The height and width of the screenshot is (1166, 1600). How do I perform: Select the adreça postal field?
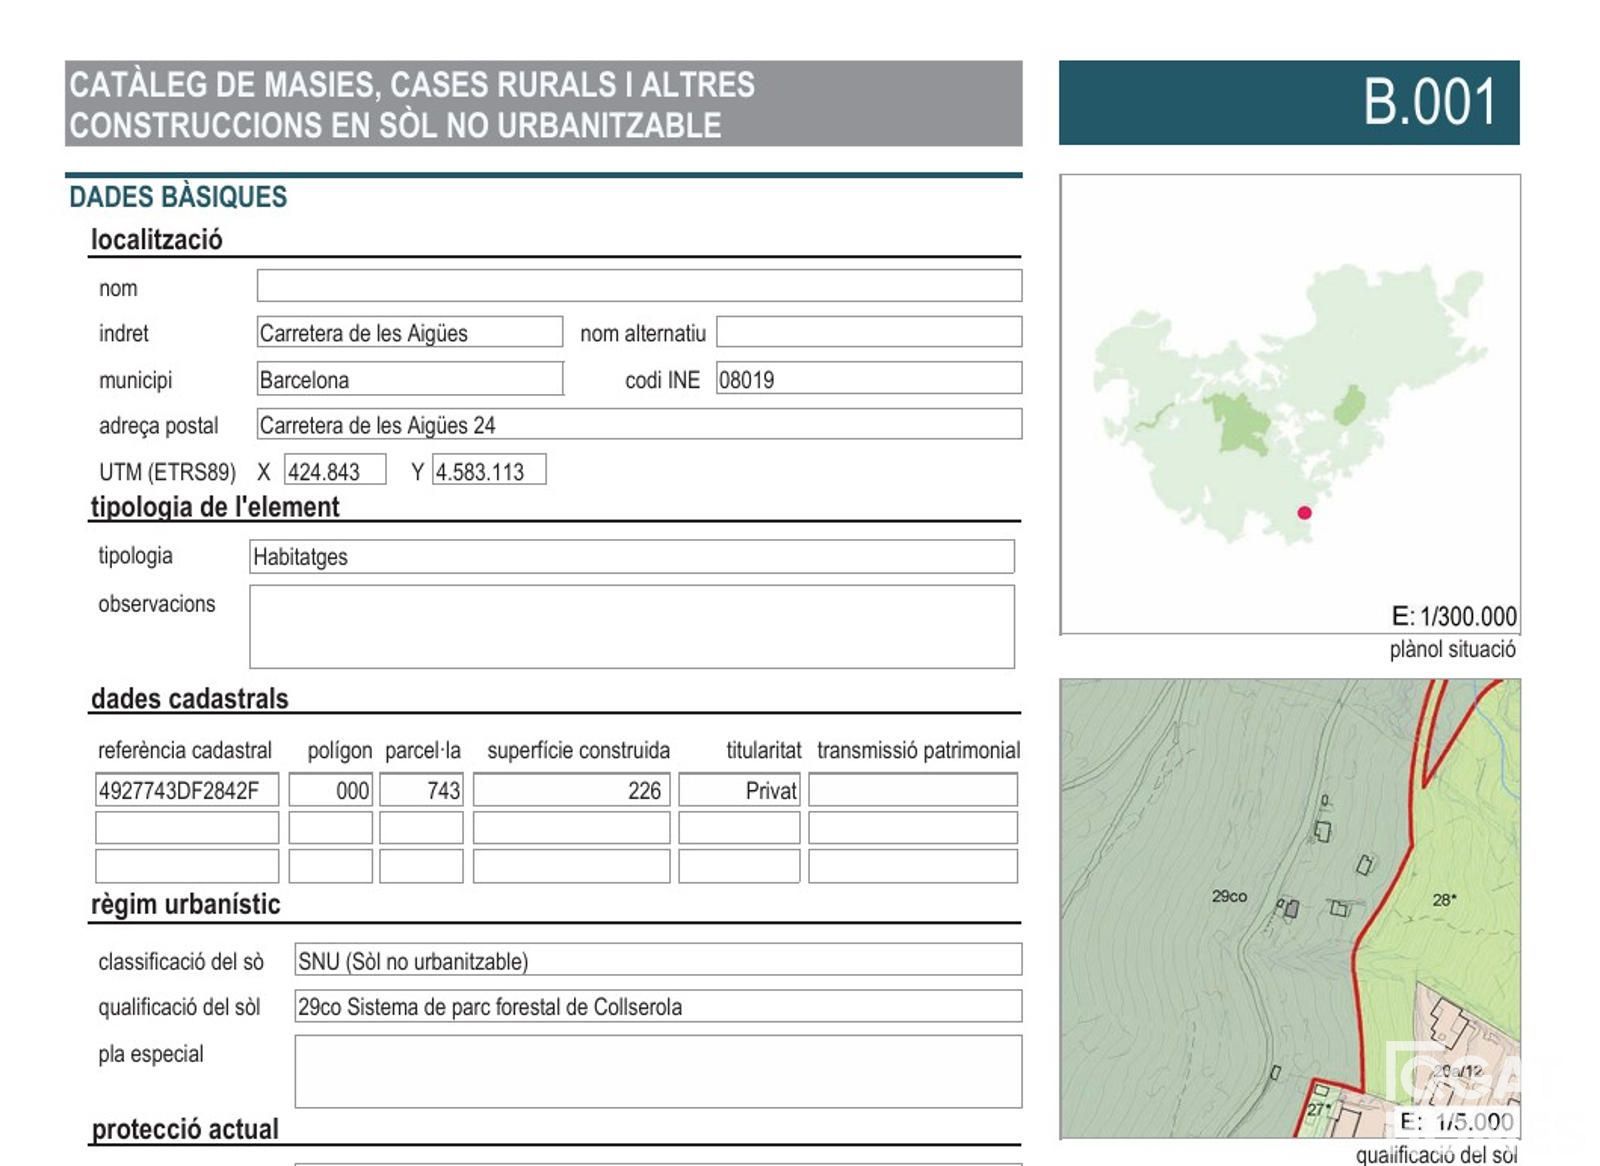tap(638, 424)
